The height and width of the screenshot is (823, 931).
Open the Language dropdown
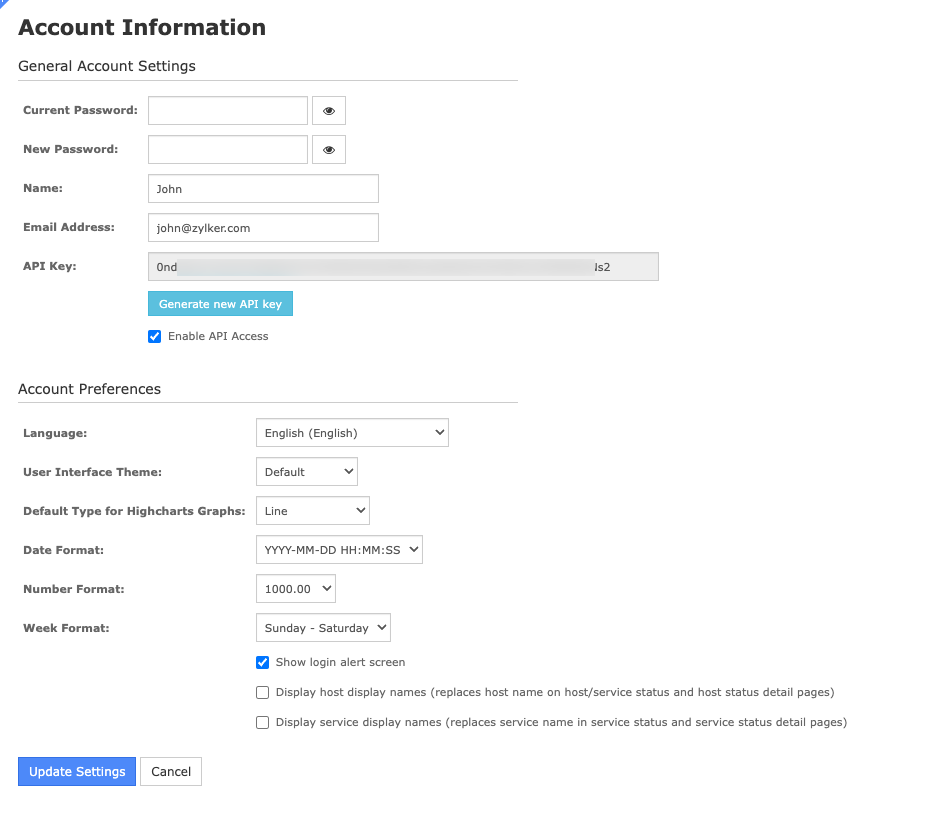tap(352, 433)
